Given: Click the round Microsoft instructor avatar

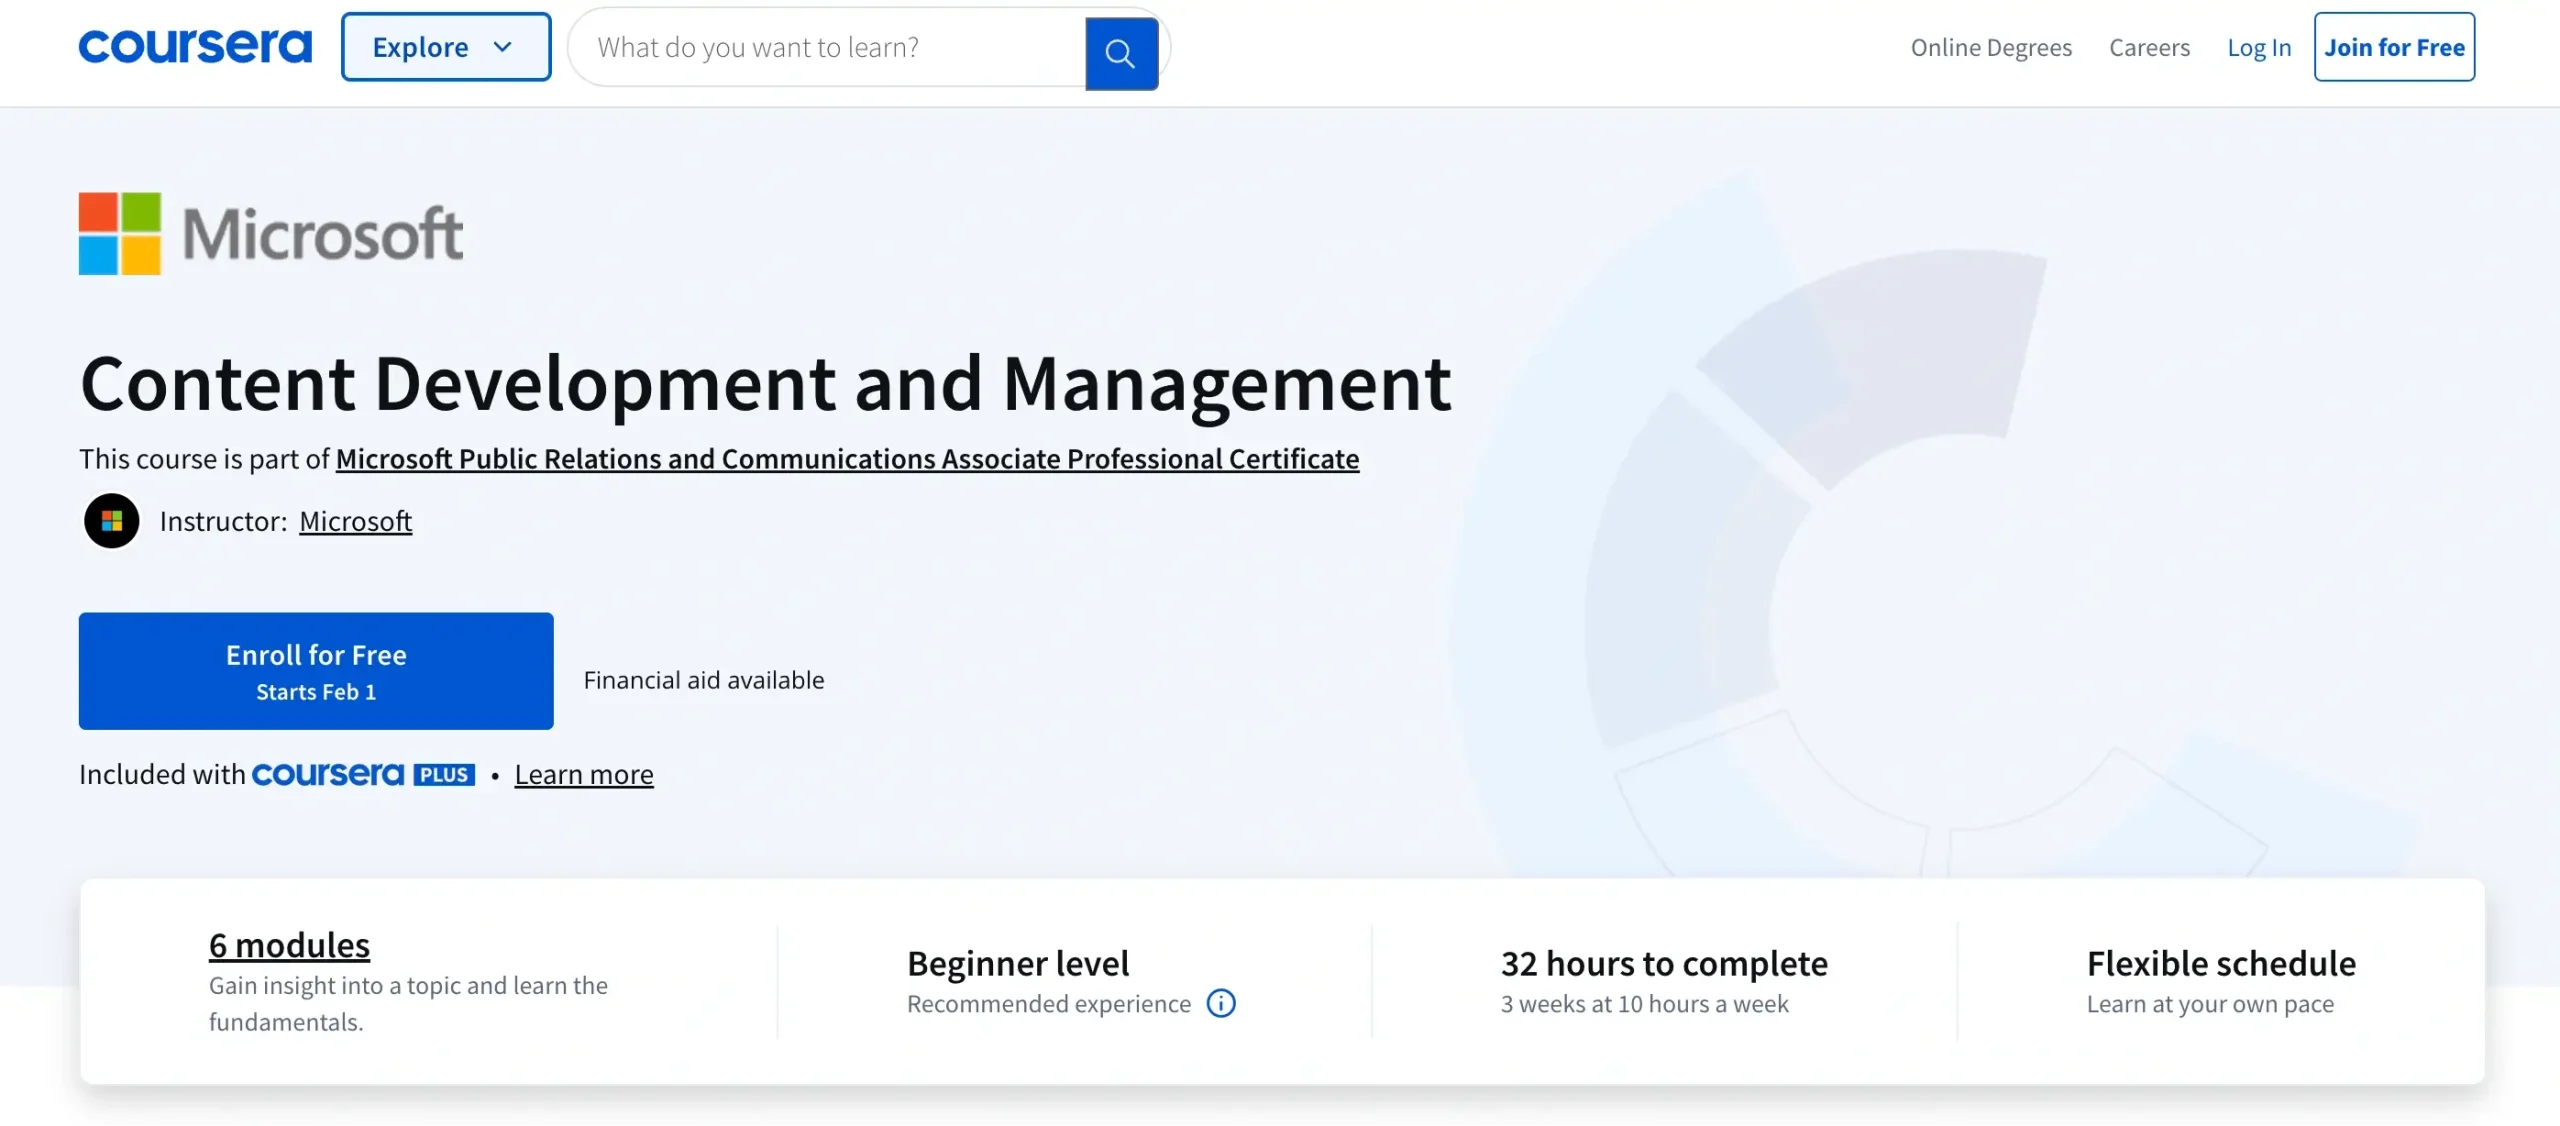Looking at the screenshot, I should [x=112, y=521].
